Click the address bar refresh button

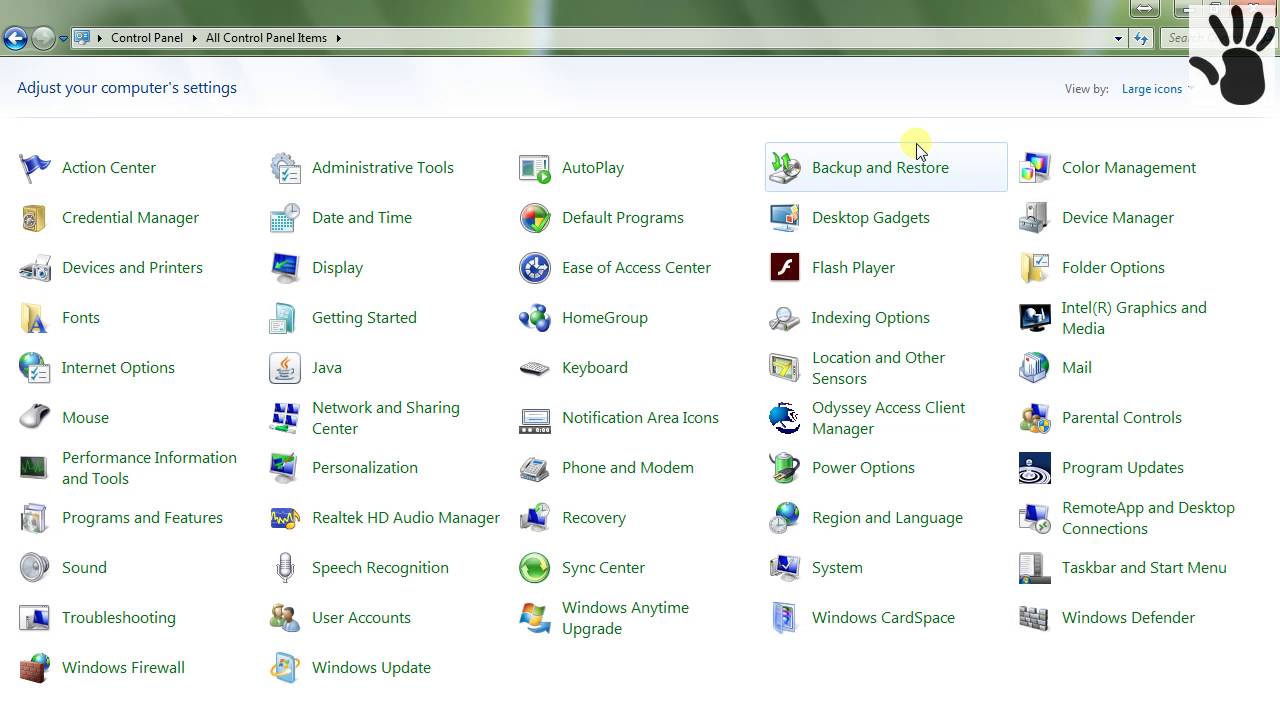[1141, 38]
